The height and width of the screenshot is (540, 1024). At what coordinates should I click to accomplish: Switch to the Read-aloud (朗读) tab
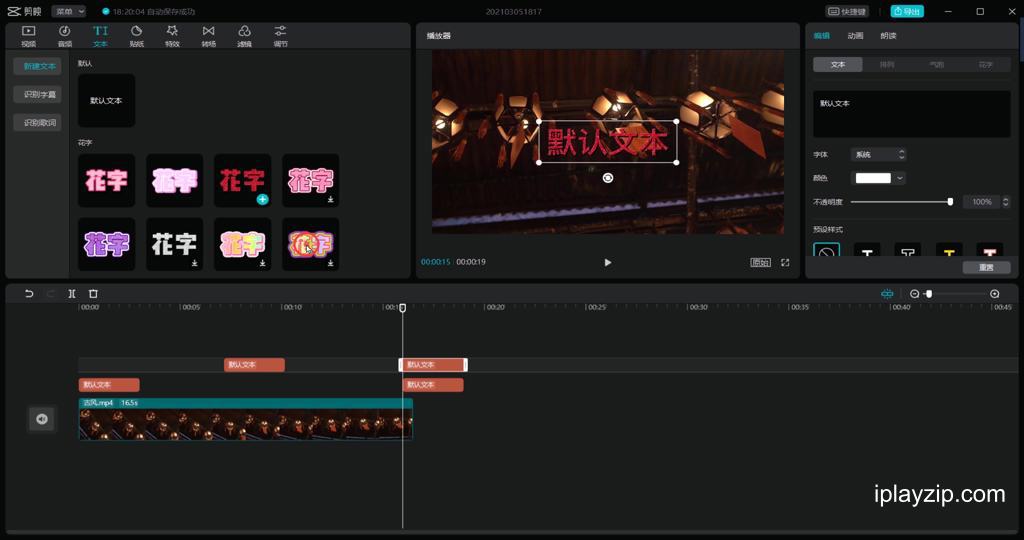(888, 36)
